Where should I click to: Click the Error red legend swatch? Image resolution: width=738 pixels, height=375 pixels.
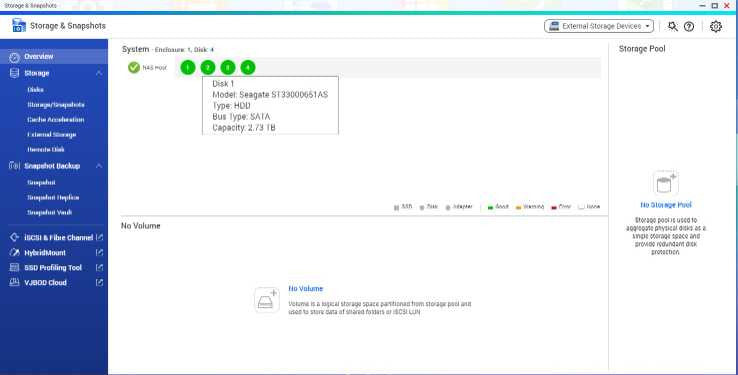click(x=554, y=207)
